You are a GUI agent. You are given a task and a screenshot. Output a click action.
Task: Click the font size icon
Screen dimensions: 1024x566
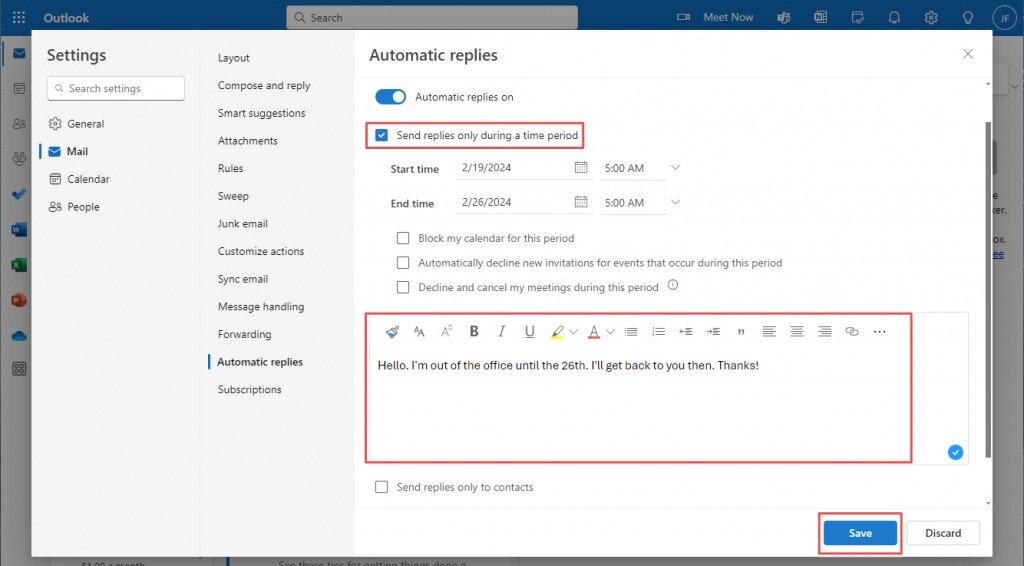(x=419, y=332)
